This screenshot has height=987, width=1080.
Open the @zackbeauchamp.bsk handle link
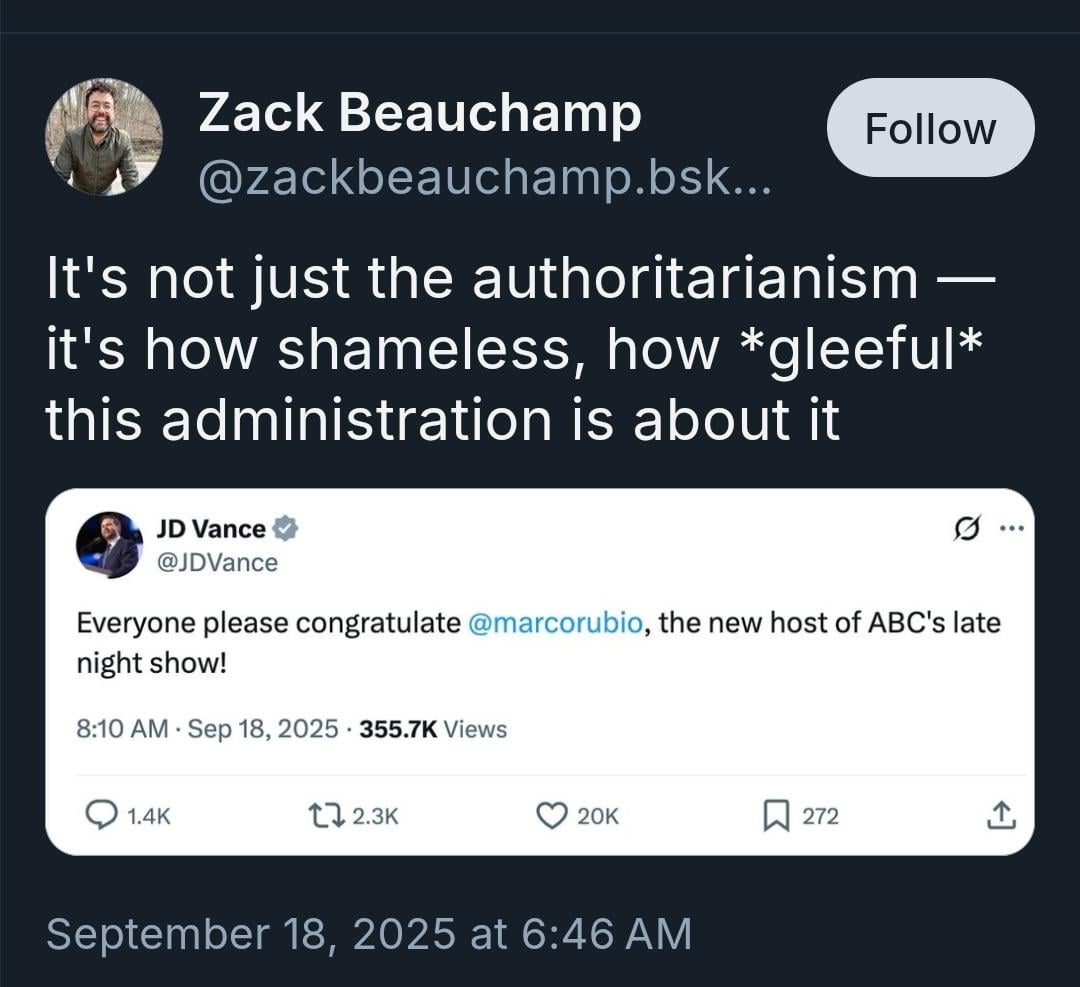click(x=485, y=178)
